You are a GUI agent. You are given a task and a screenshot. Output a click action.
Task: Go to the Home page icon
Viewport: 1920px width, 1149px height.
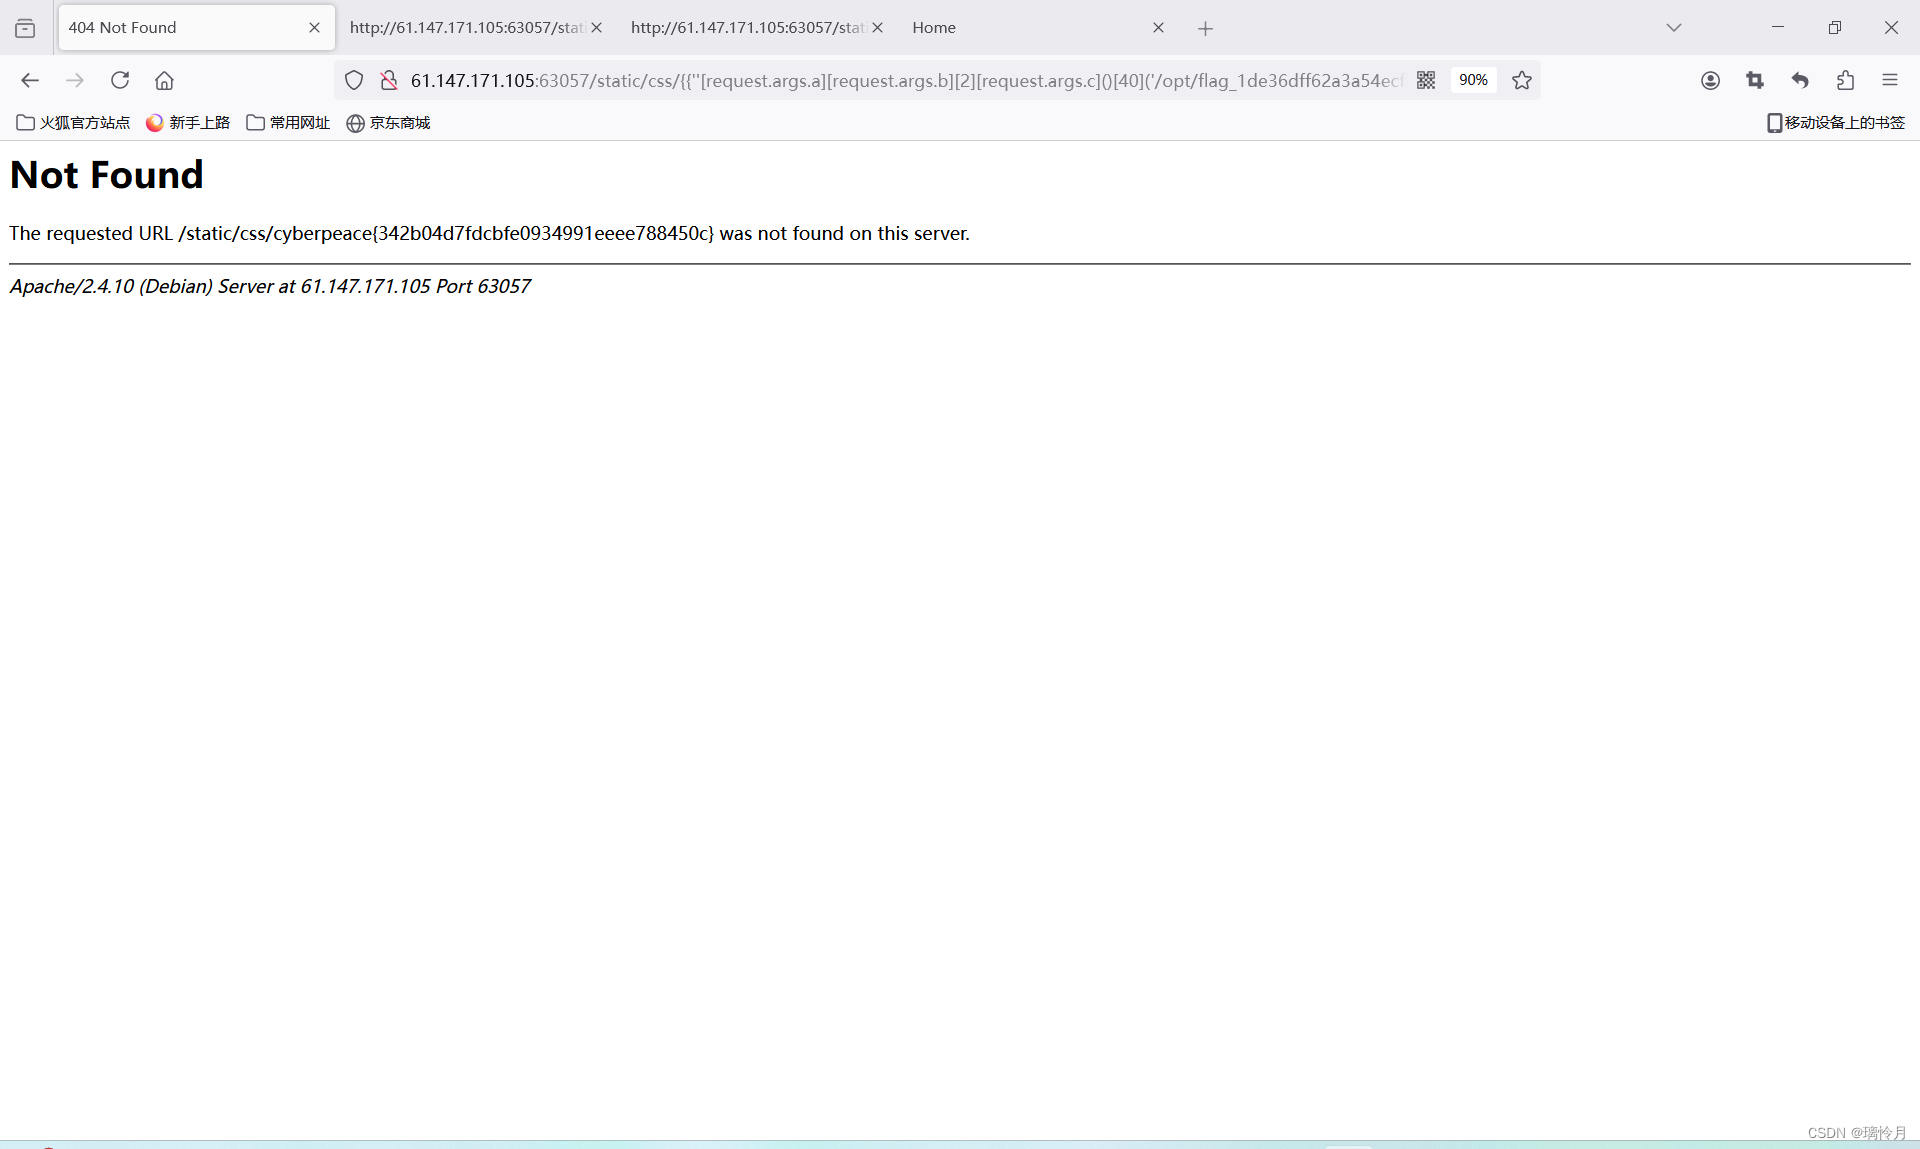pos(164,80)
